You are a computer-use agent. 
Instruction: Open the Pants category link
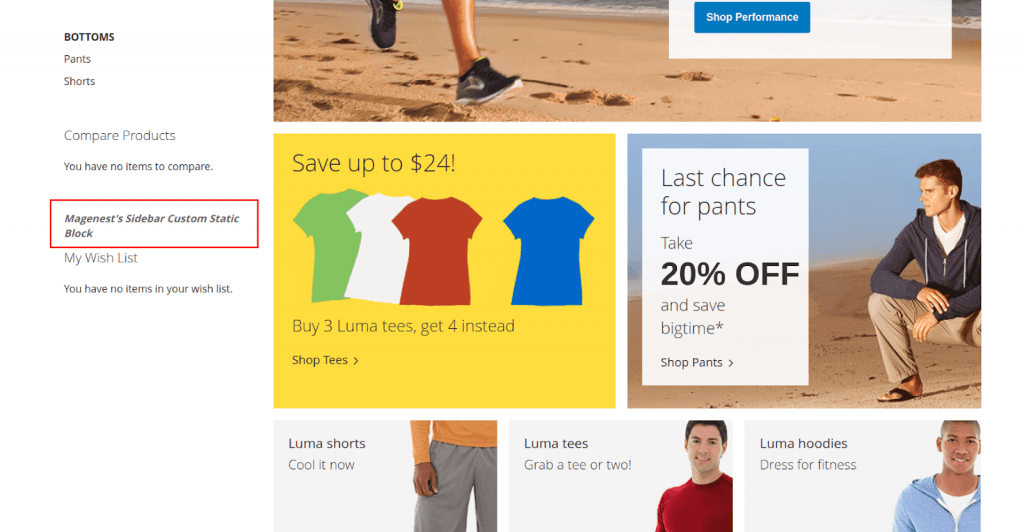(77, 59)
